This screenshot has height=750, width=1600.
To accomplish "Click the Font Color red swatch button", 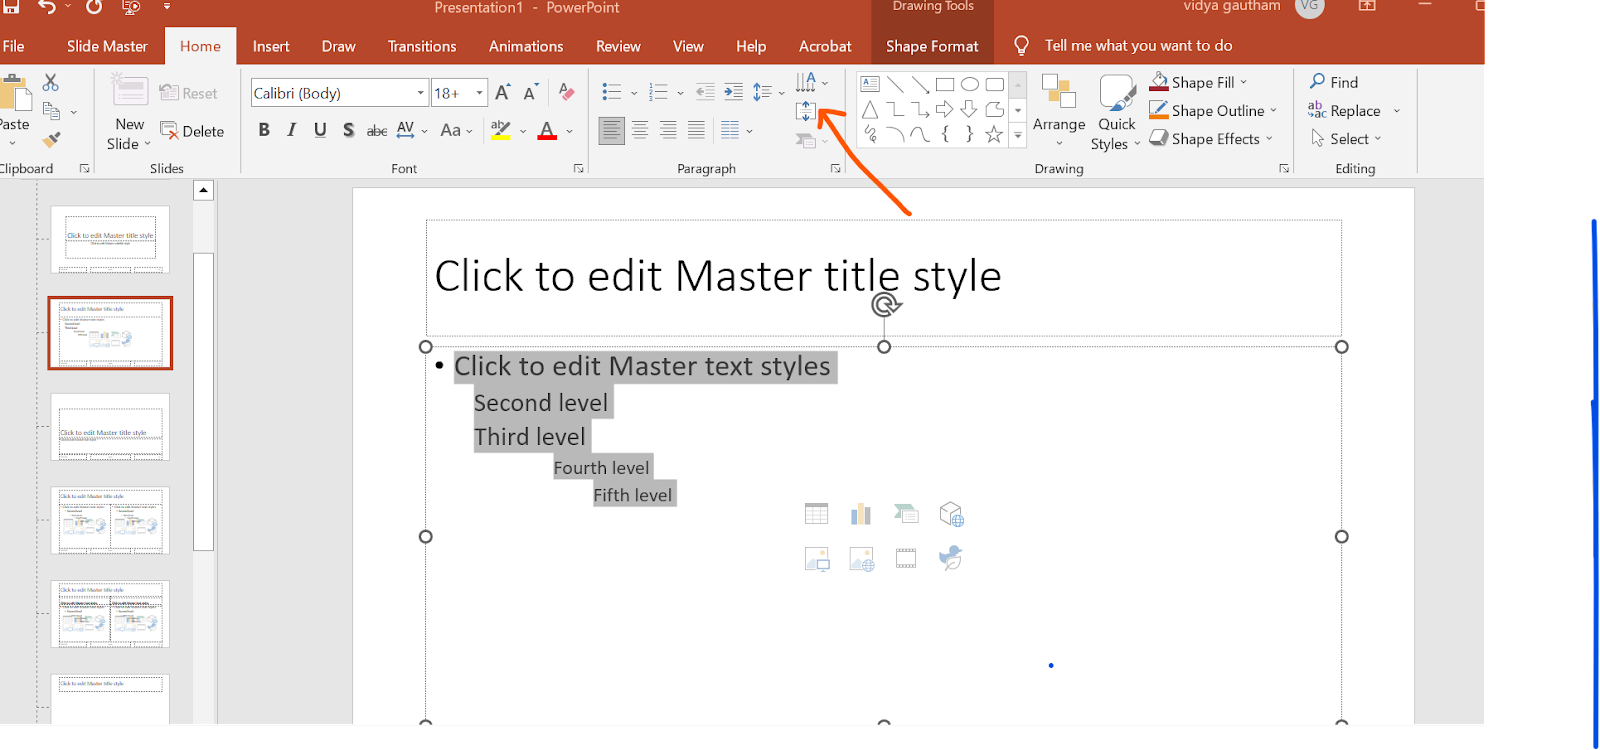I will click(547, 130).
